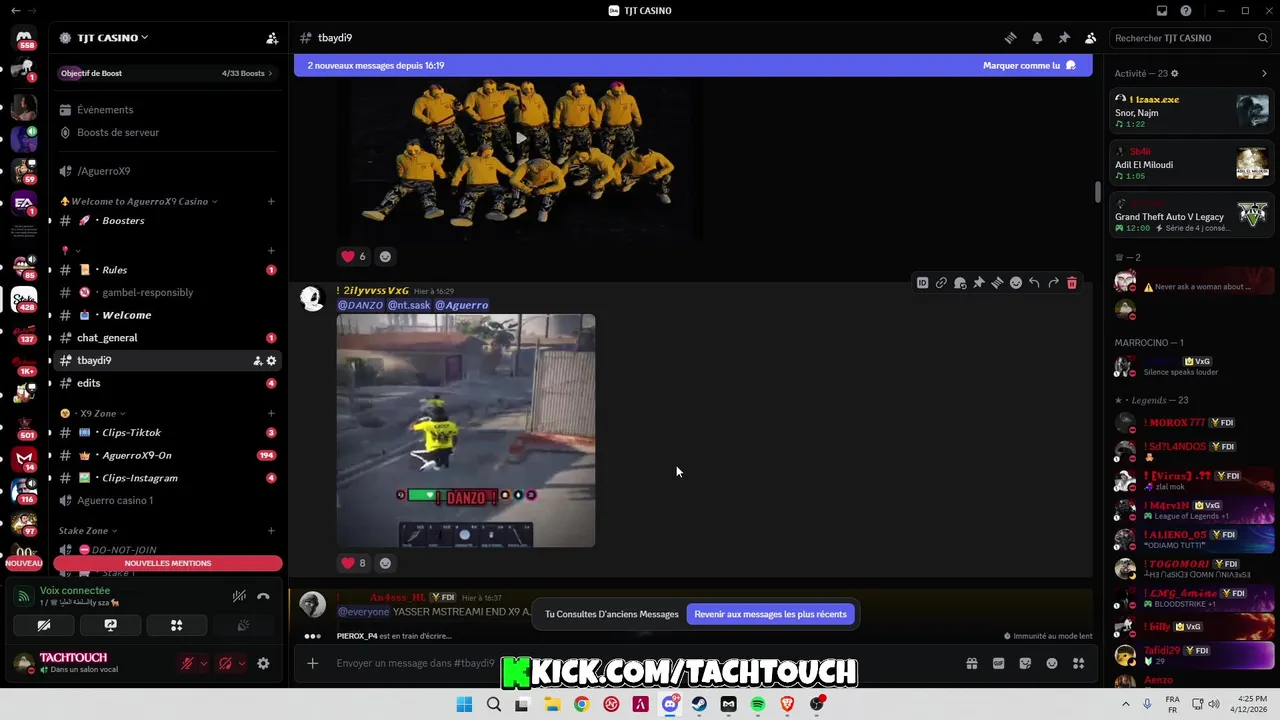Focus the Rechercher TJT CASINO search box

(x=1191, y=38)
